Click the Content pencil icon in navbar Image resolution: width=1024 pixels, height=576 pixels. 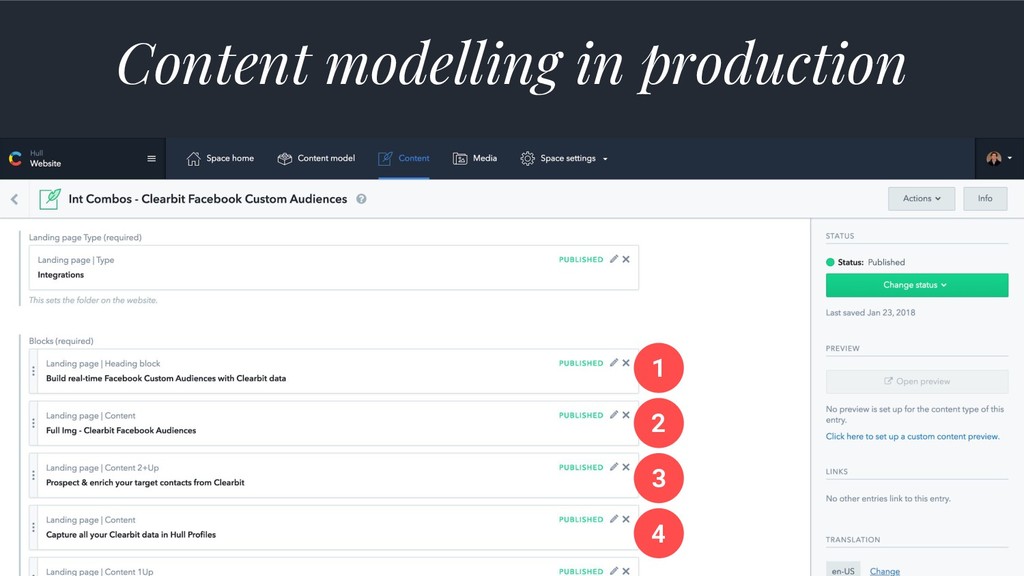(385, 159)
